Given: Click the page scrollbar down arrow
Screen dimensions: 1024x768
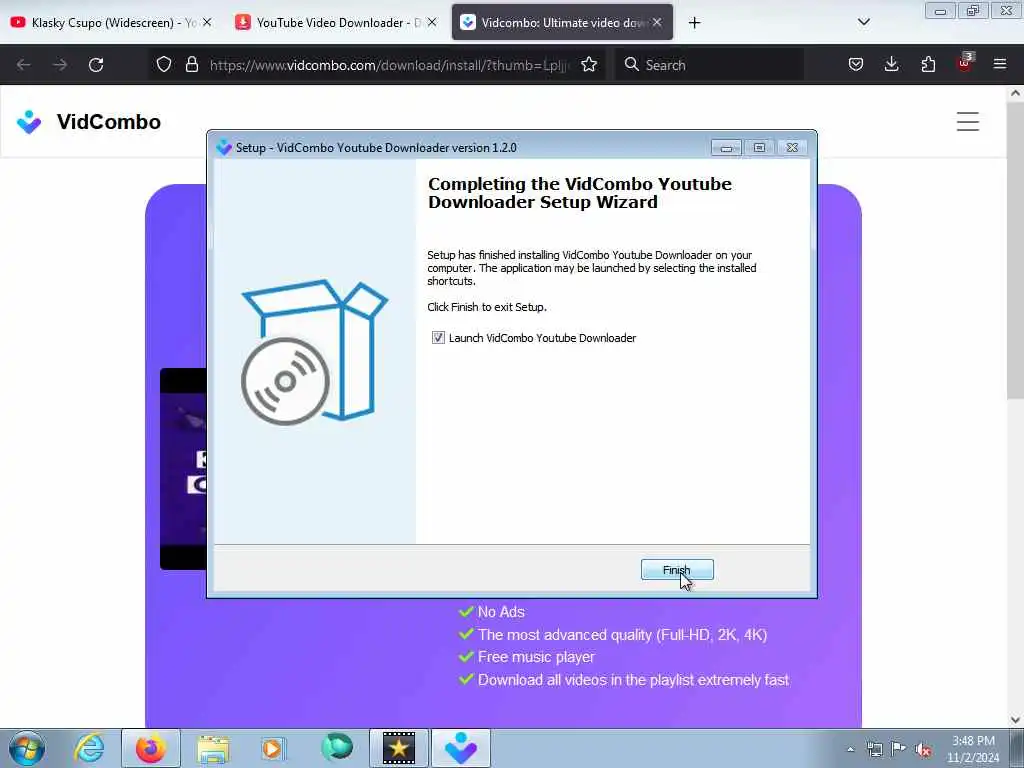Looking at the screenshot, I should [x=1016, y=720].
